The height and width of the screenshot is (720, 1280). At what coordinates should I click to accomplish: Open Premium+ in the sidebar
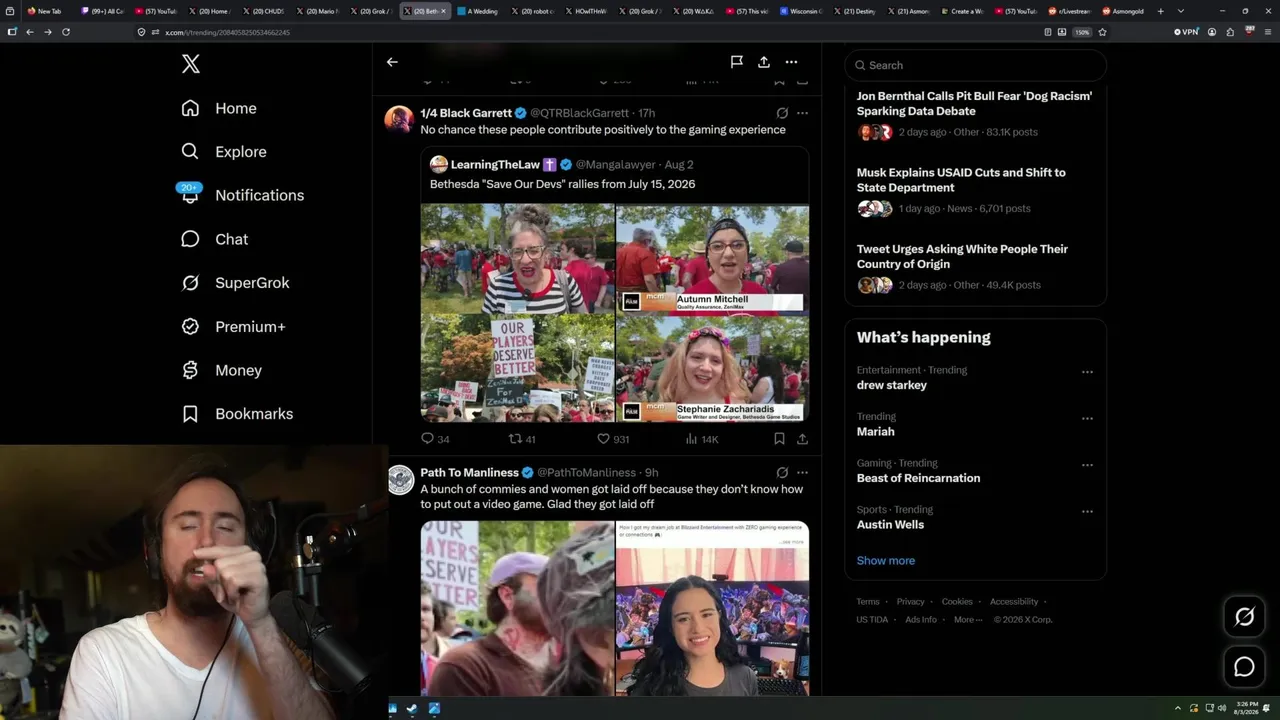(233, 327)
